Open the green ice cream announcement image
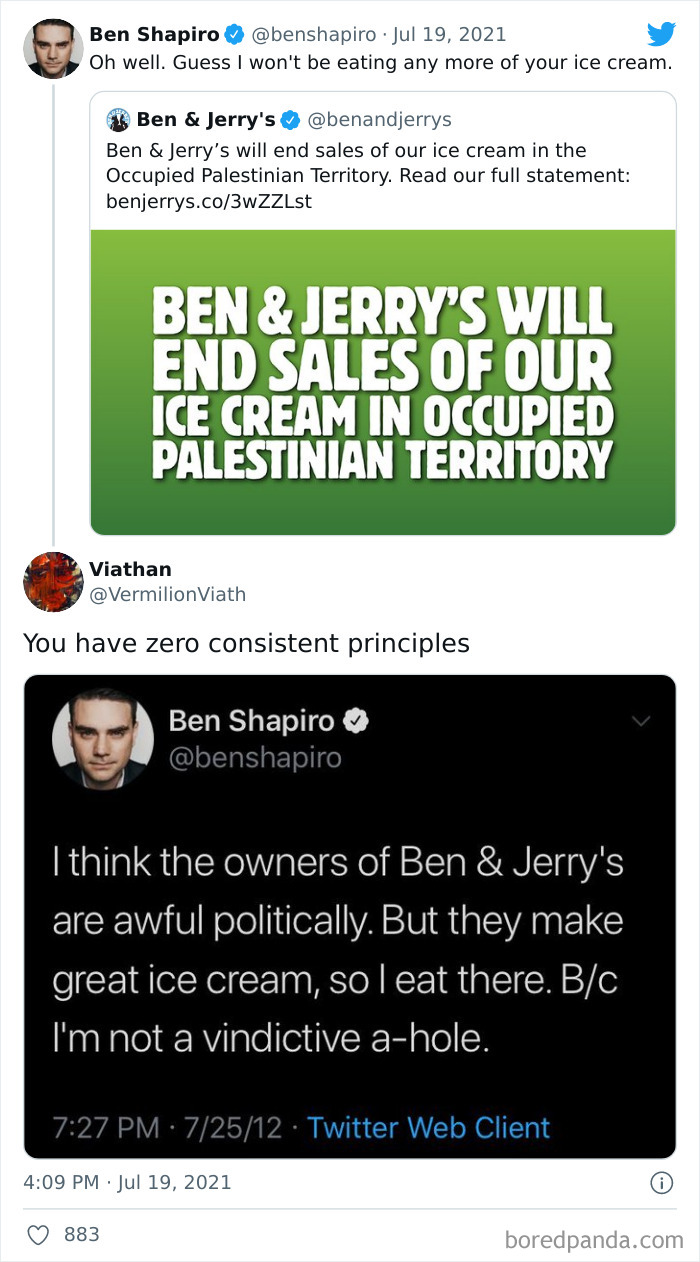The image size is (700, 1262). [x=384, y=380]
